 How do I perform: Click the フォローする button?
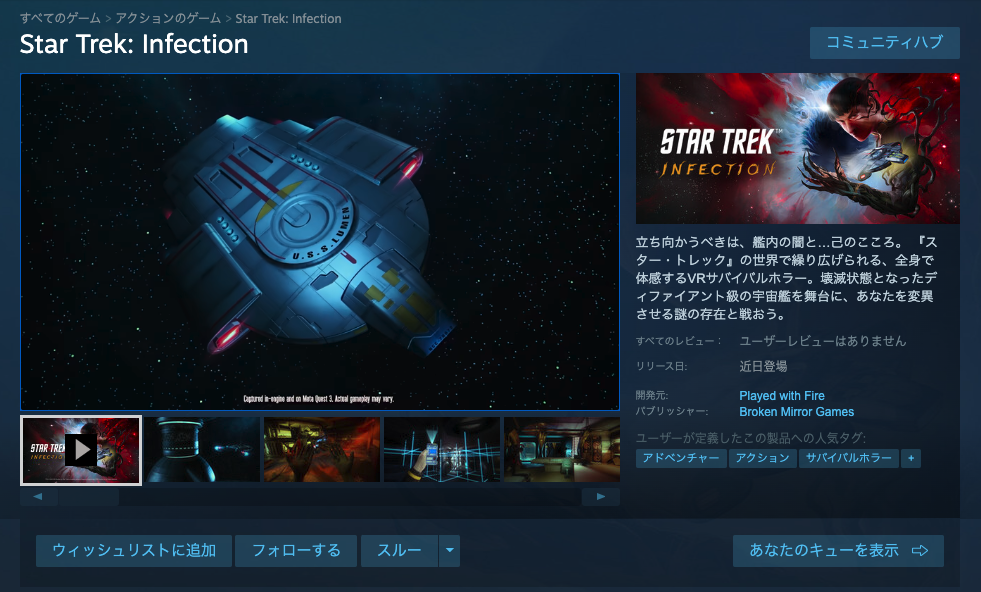click(296, 551)
